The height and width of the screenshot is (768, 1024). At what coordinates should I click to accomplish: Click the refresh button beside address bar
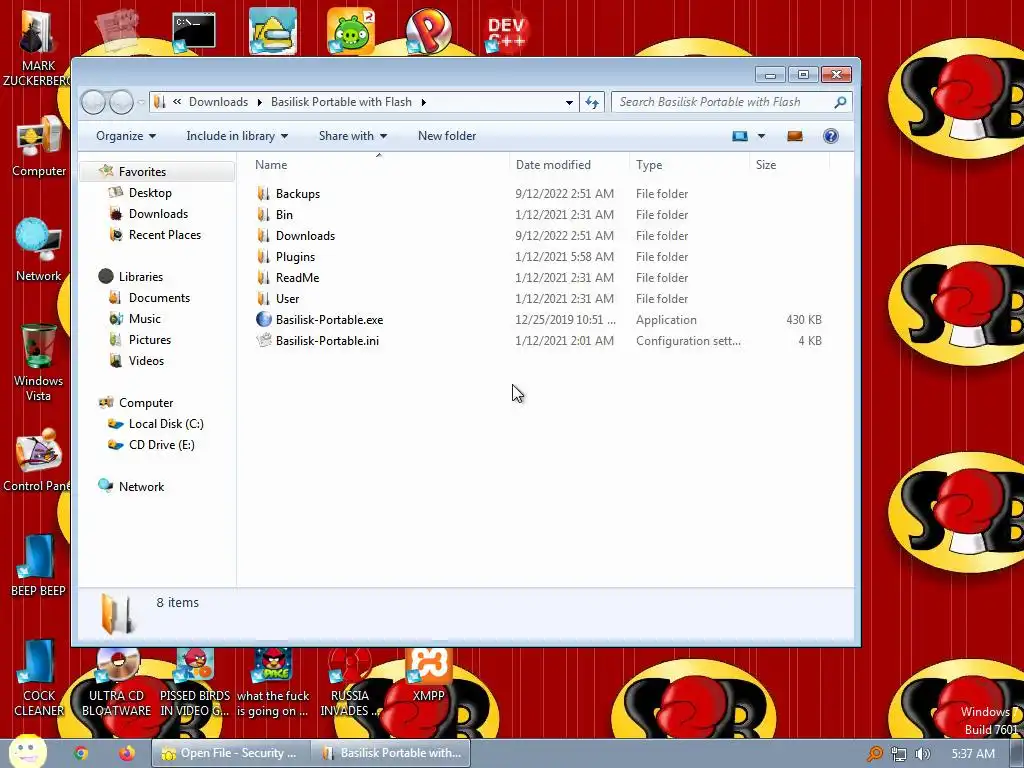592,102
